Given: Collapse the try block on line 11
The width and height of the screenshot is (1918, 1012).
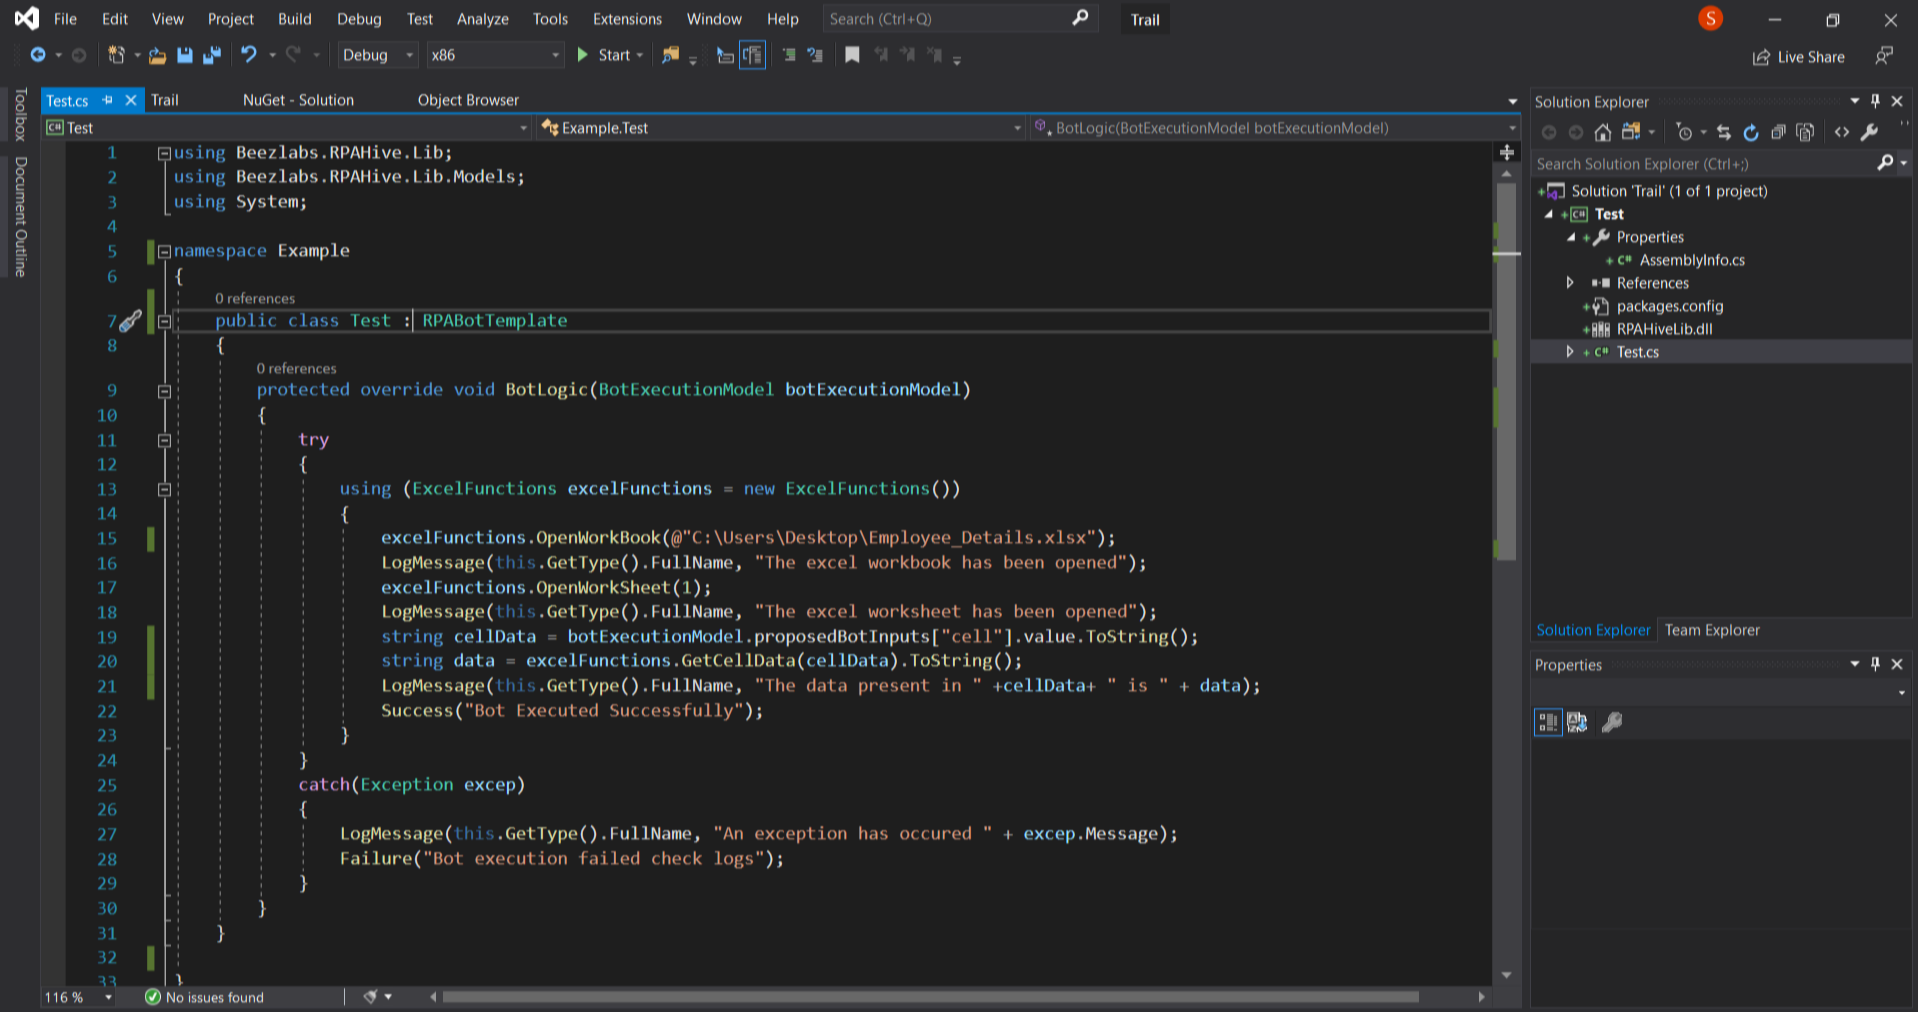Looking at the screenshot, I should coord(164,440).
